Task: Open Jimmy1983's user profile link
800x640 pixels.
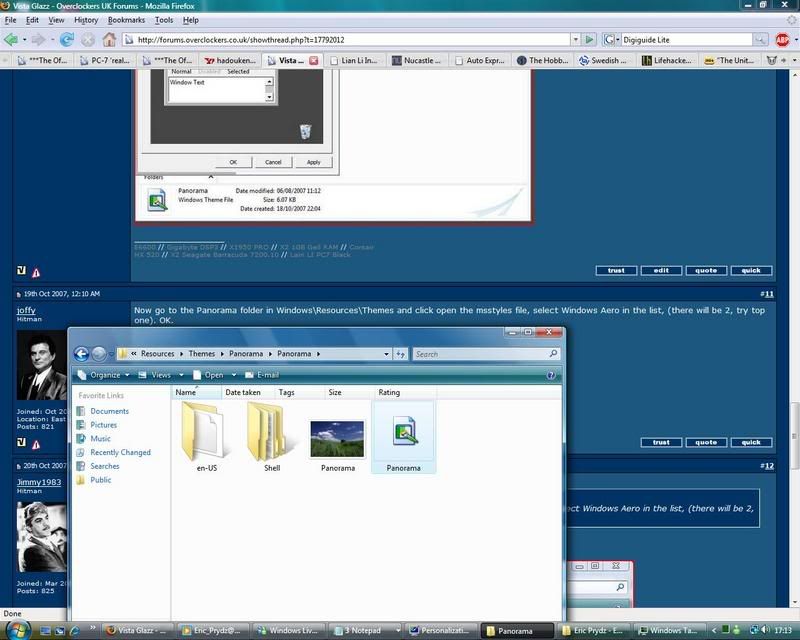Action: click(x=39, y=482)
